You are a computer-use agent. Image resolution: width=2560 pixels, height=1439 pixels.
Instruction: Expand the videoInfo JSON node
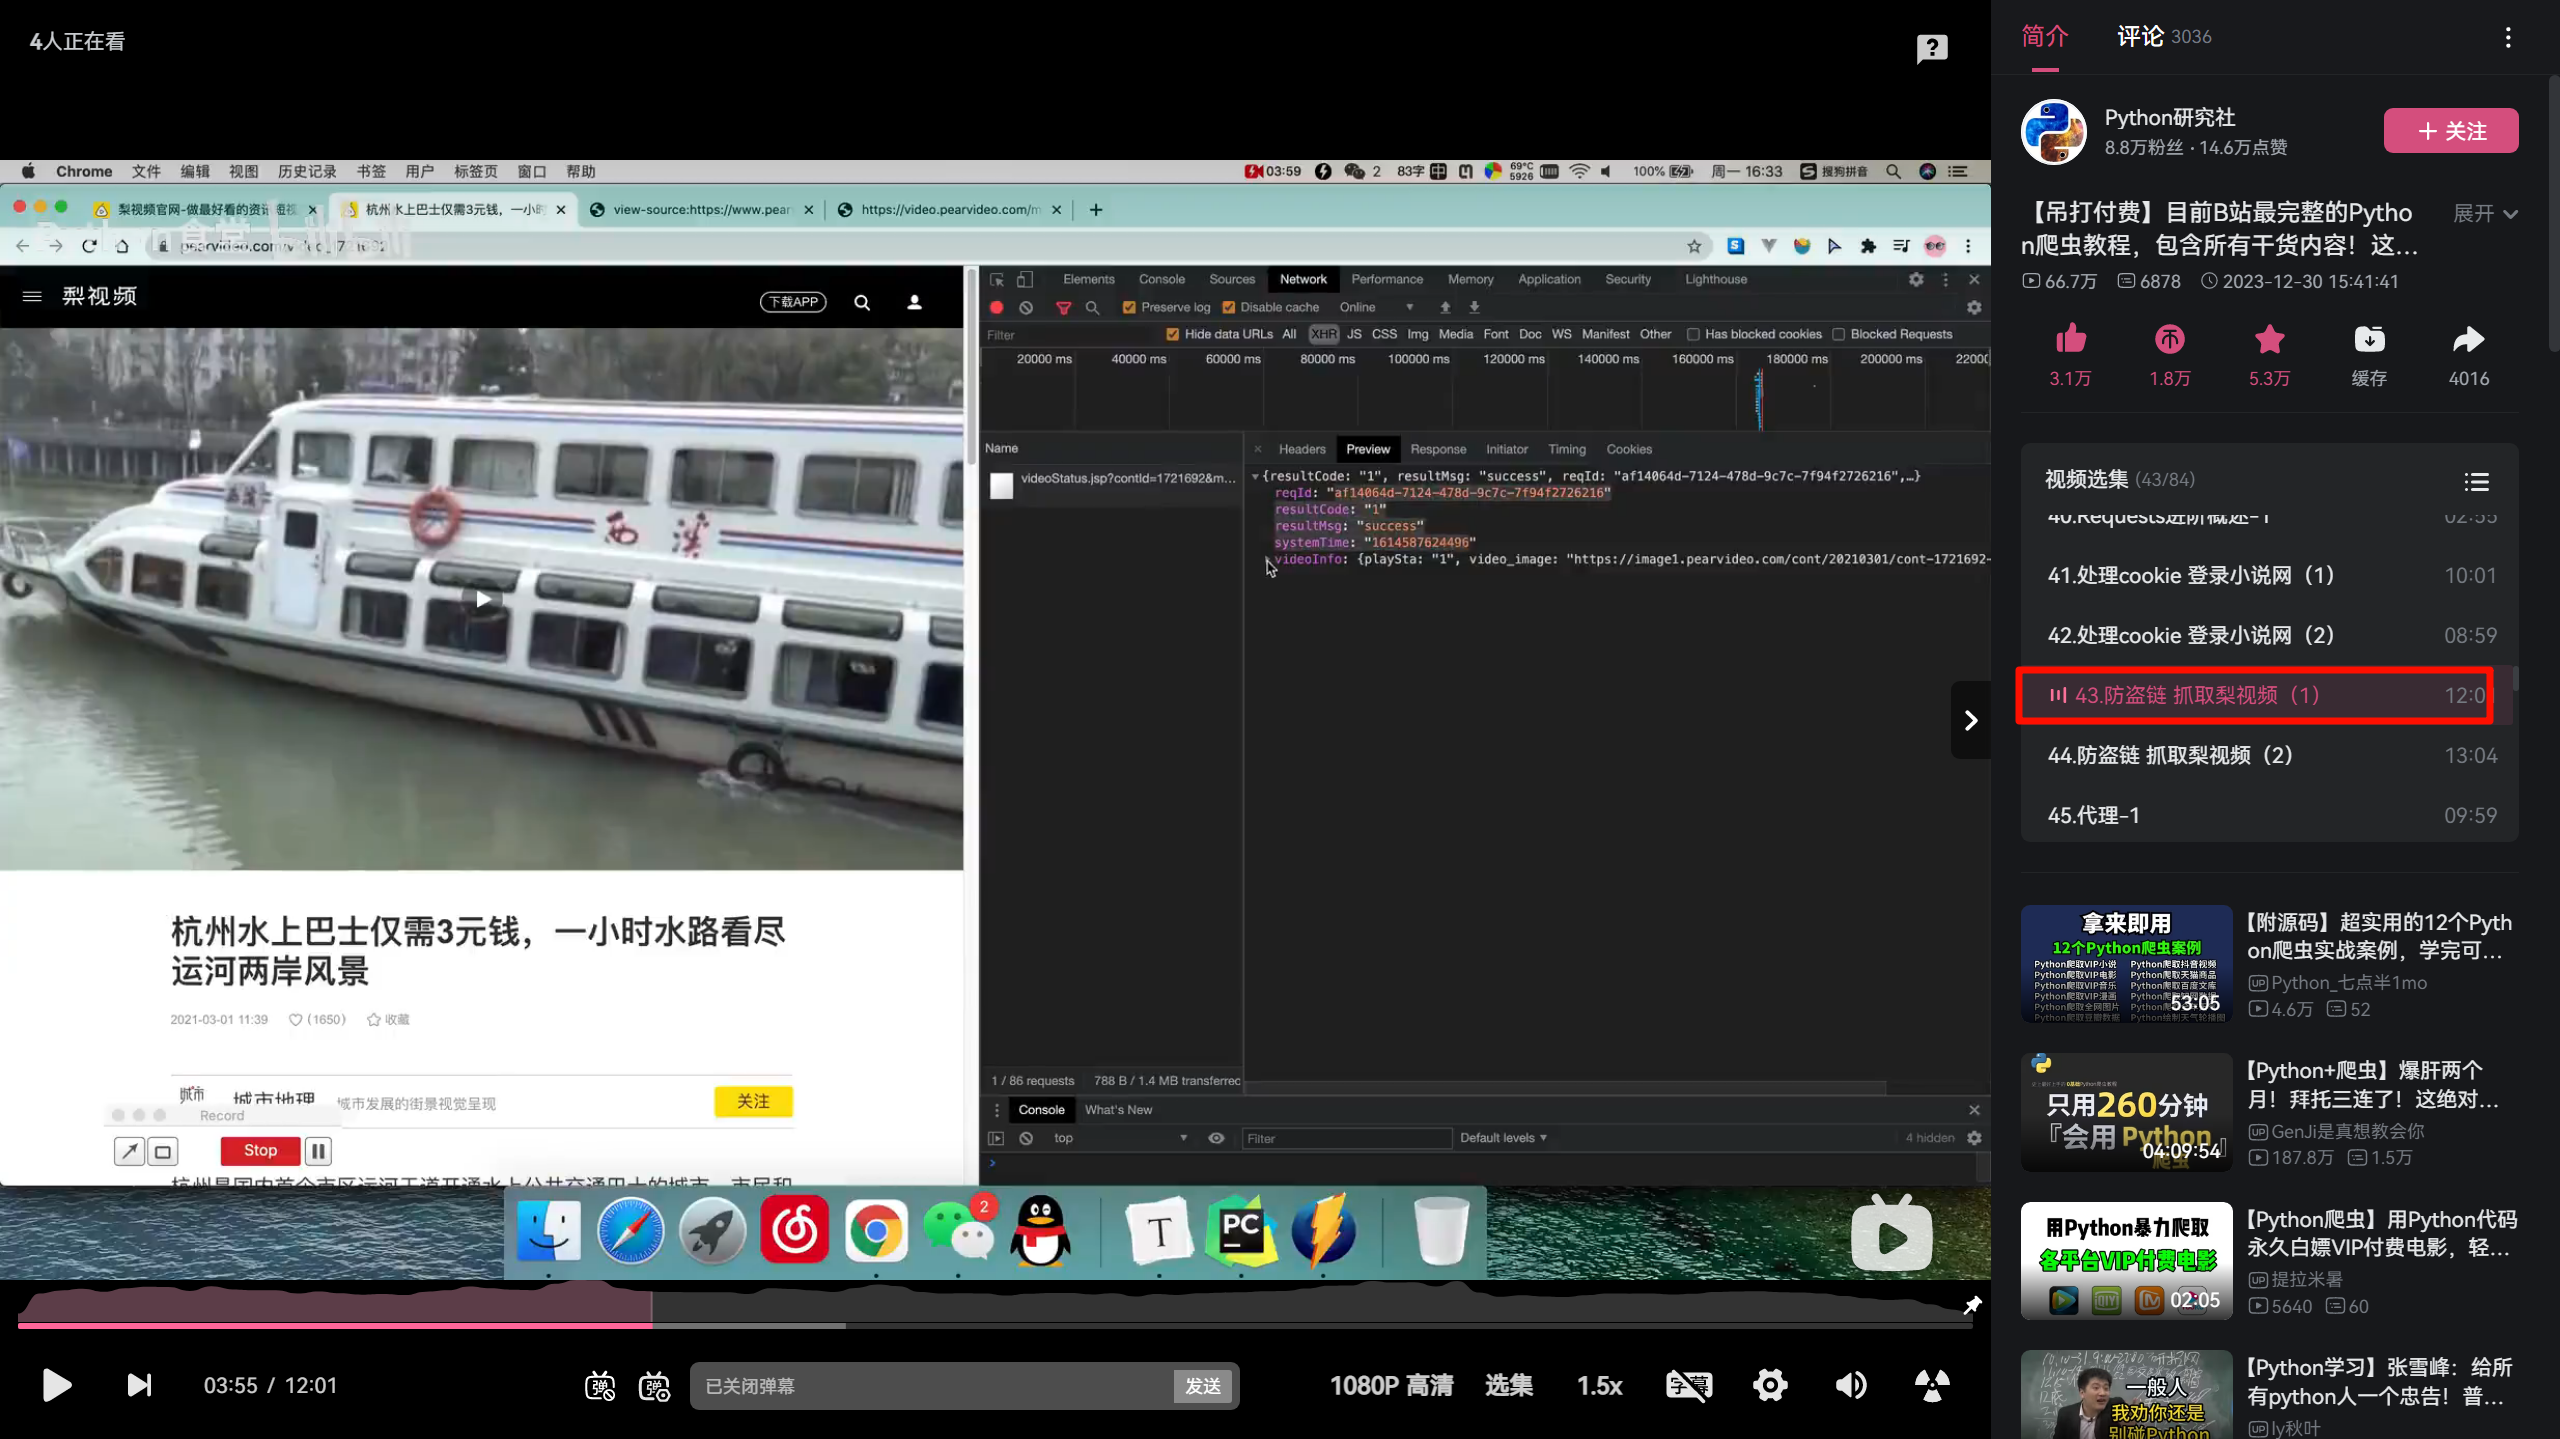pyautogui.click(x=1269, y=560)
